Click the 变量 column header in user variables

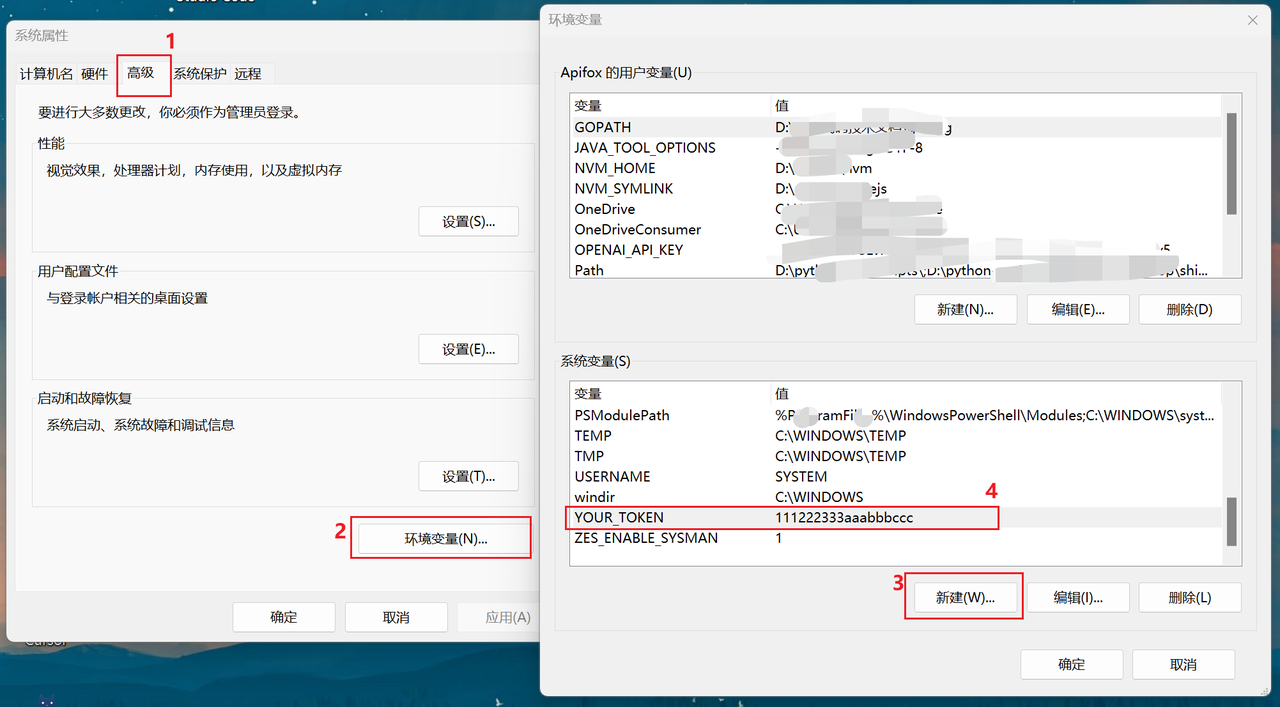pos(670,105)
